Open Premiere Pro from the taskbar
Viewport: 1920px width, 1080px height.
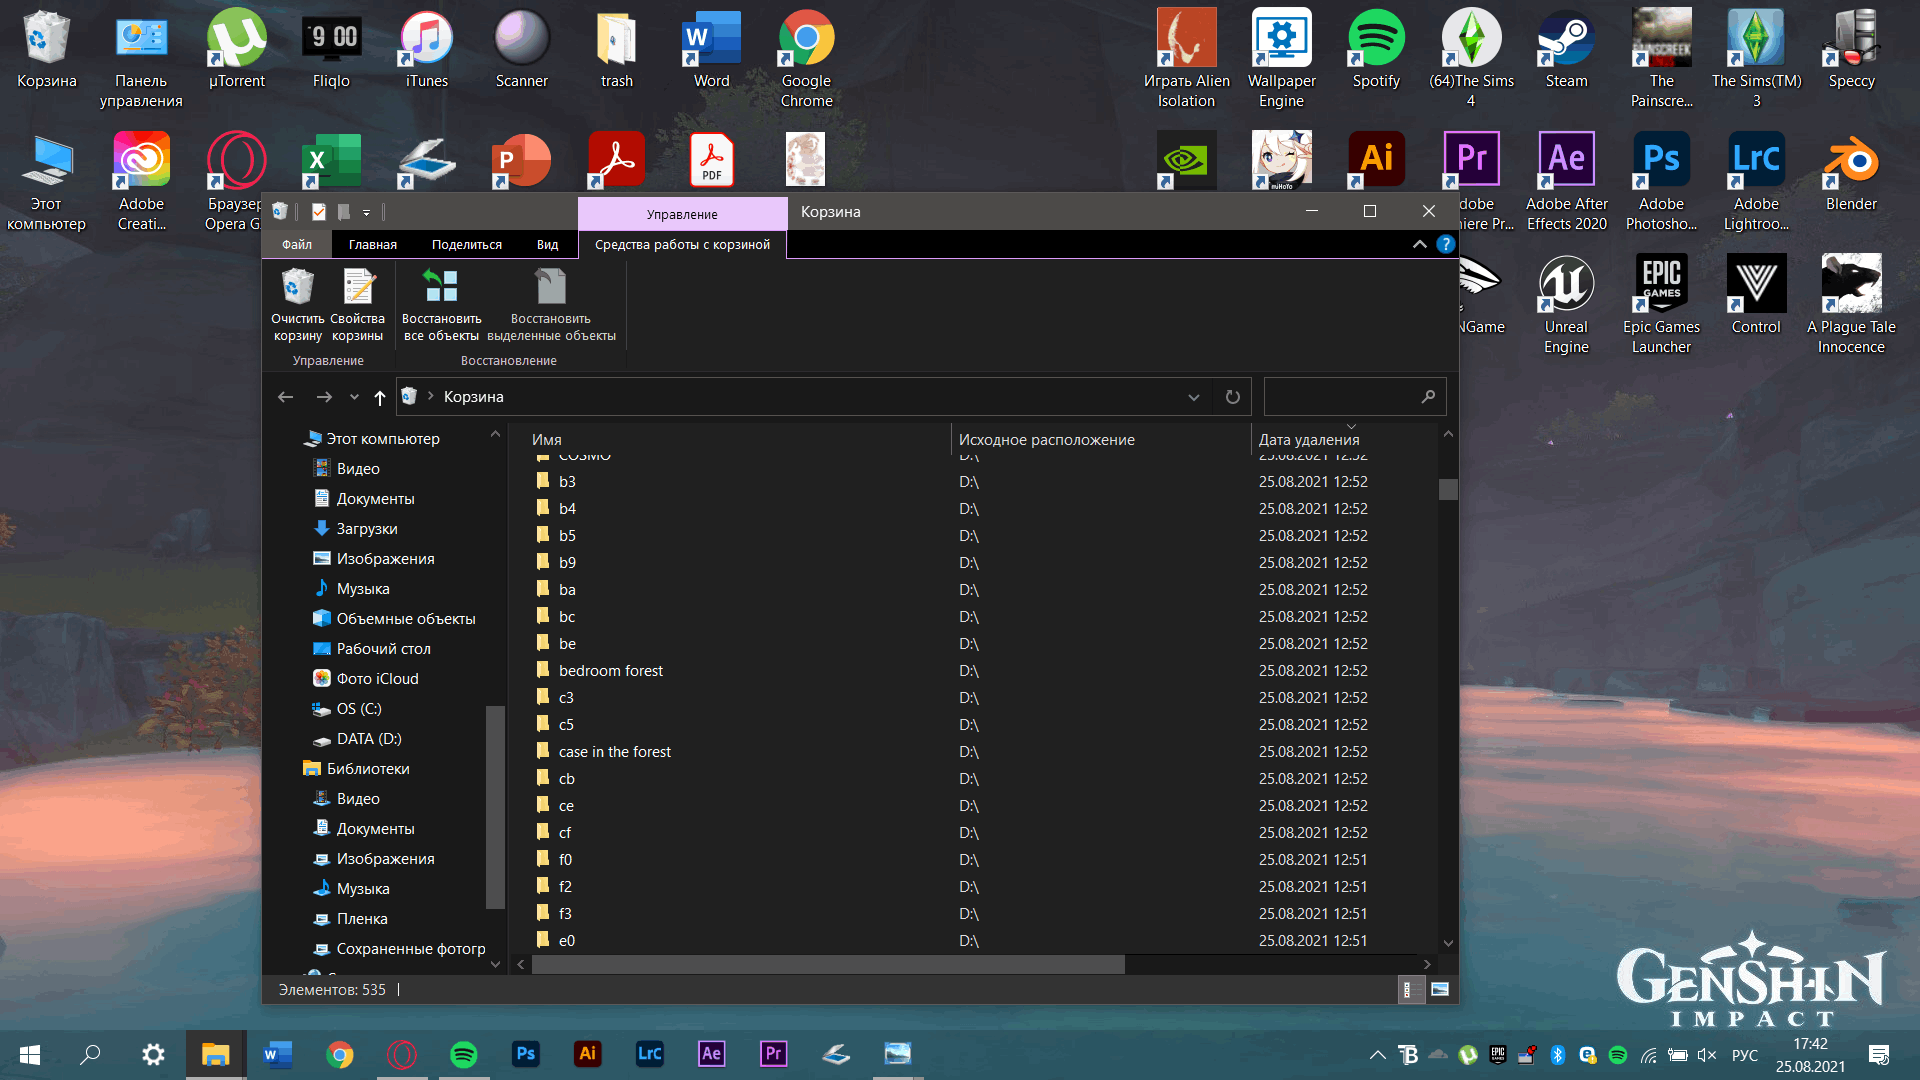click(773, 1054)
